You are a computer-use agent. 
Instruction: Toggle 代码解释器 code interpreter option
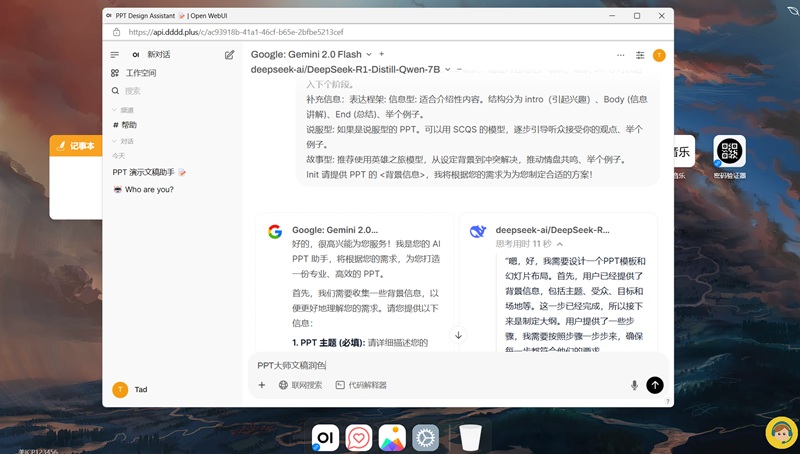tap(361, 385)
